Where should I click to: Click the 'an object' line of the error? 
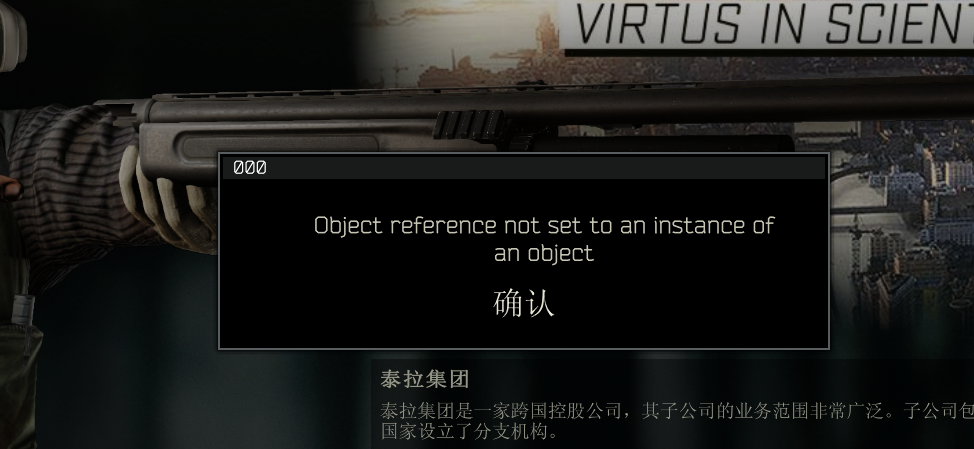[544, 253]
